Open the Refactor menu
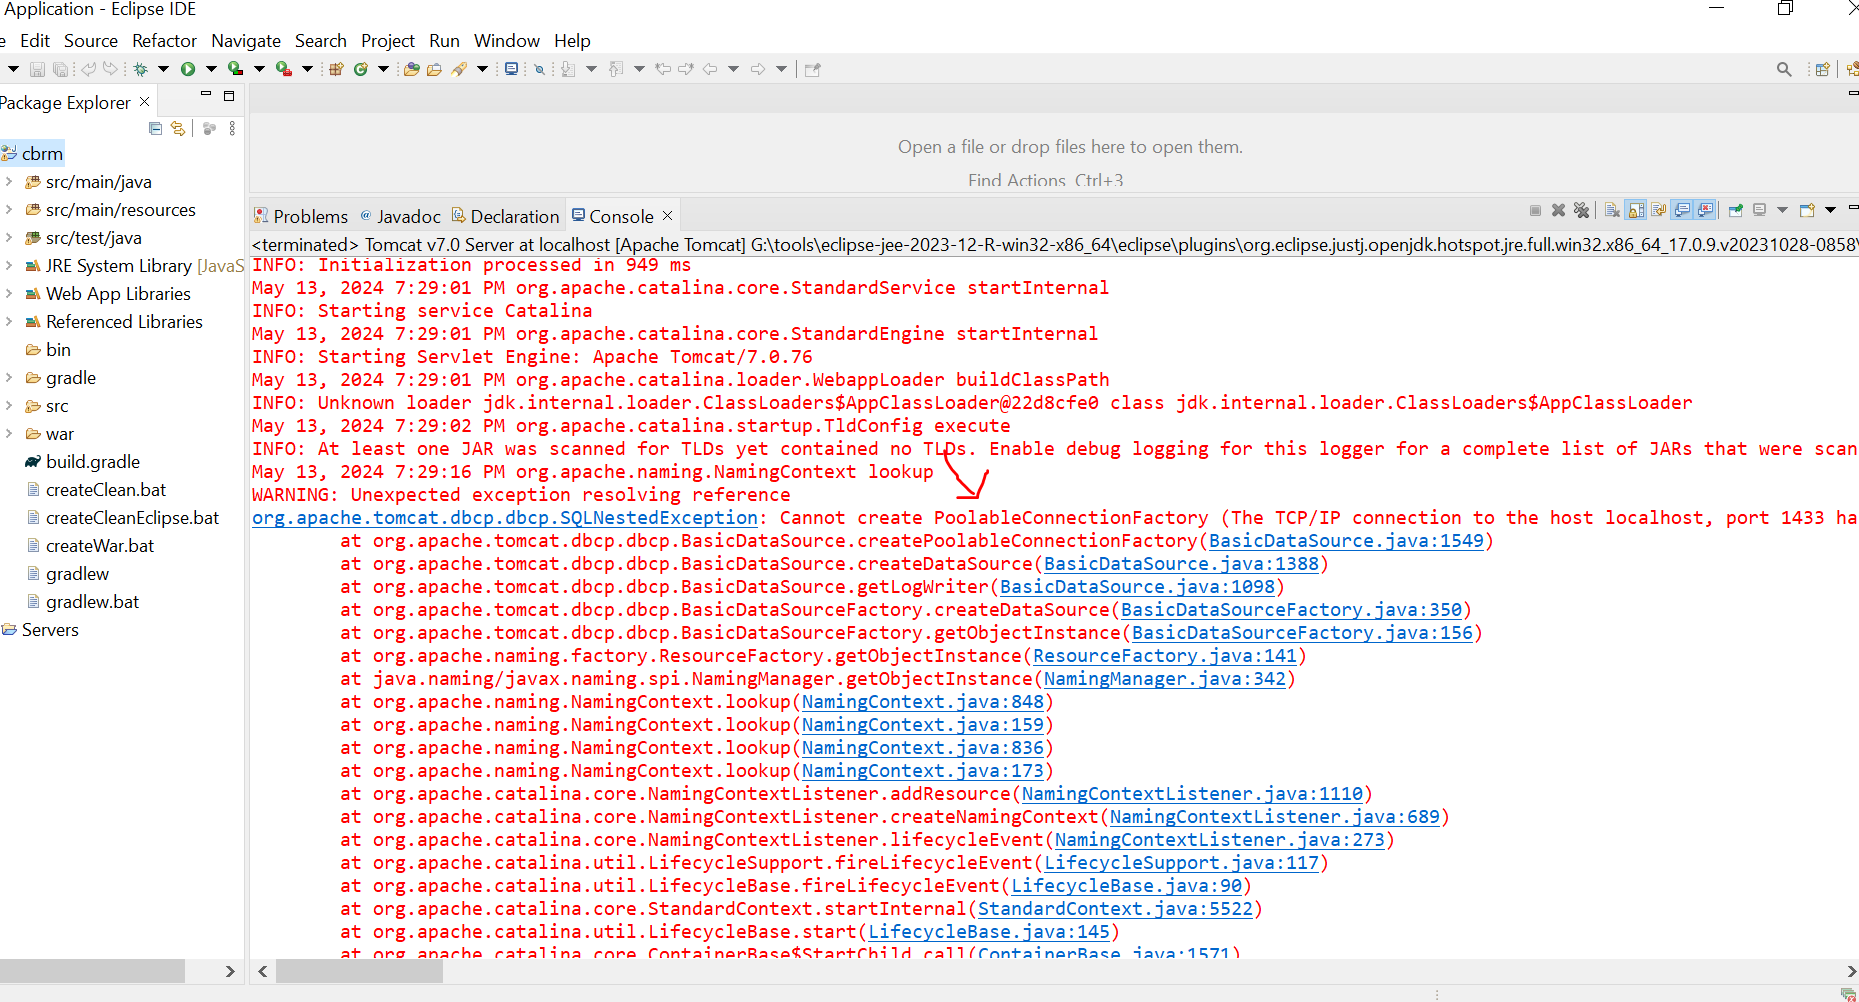1859x1002 pixels. [x=164, y=41]
